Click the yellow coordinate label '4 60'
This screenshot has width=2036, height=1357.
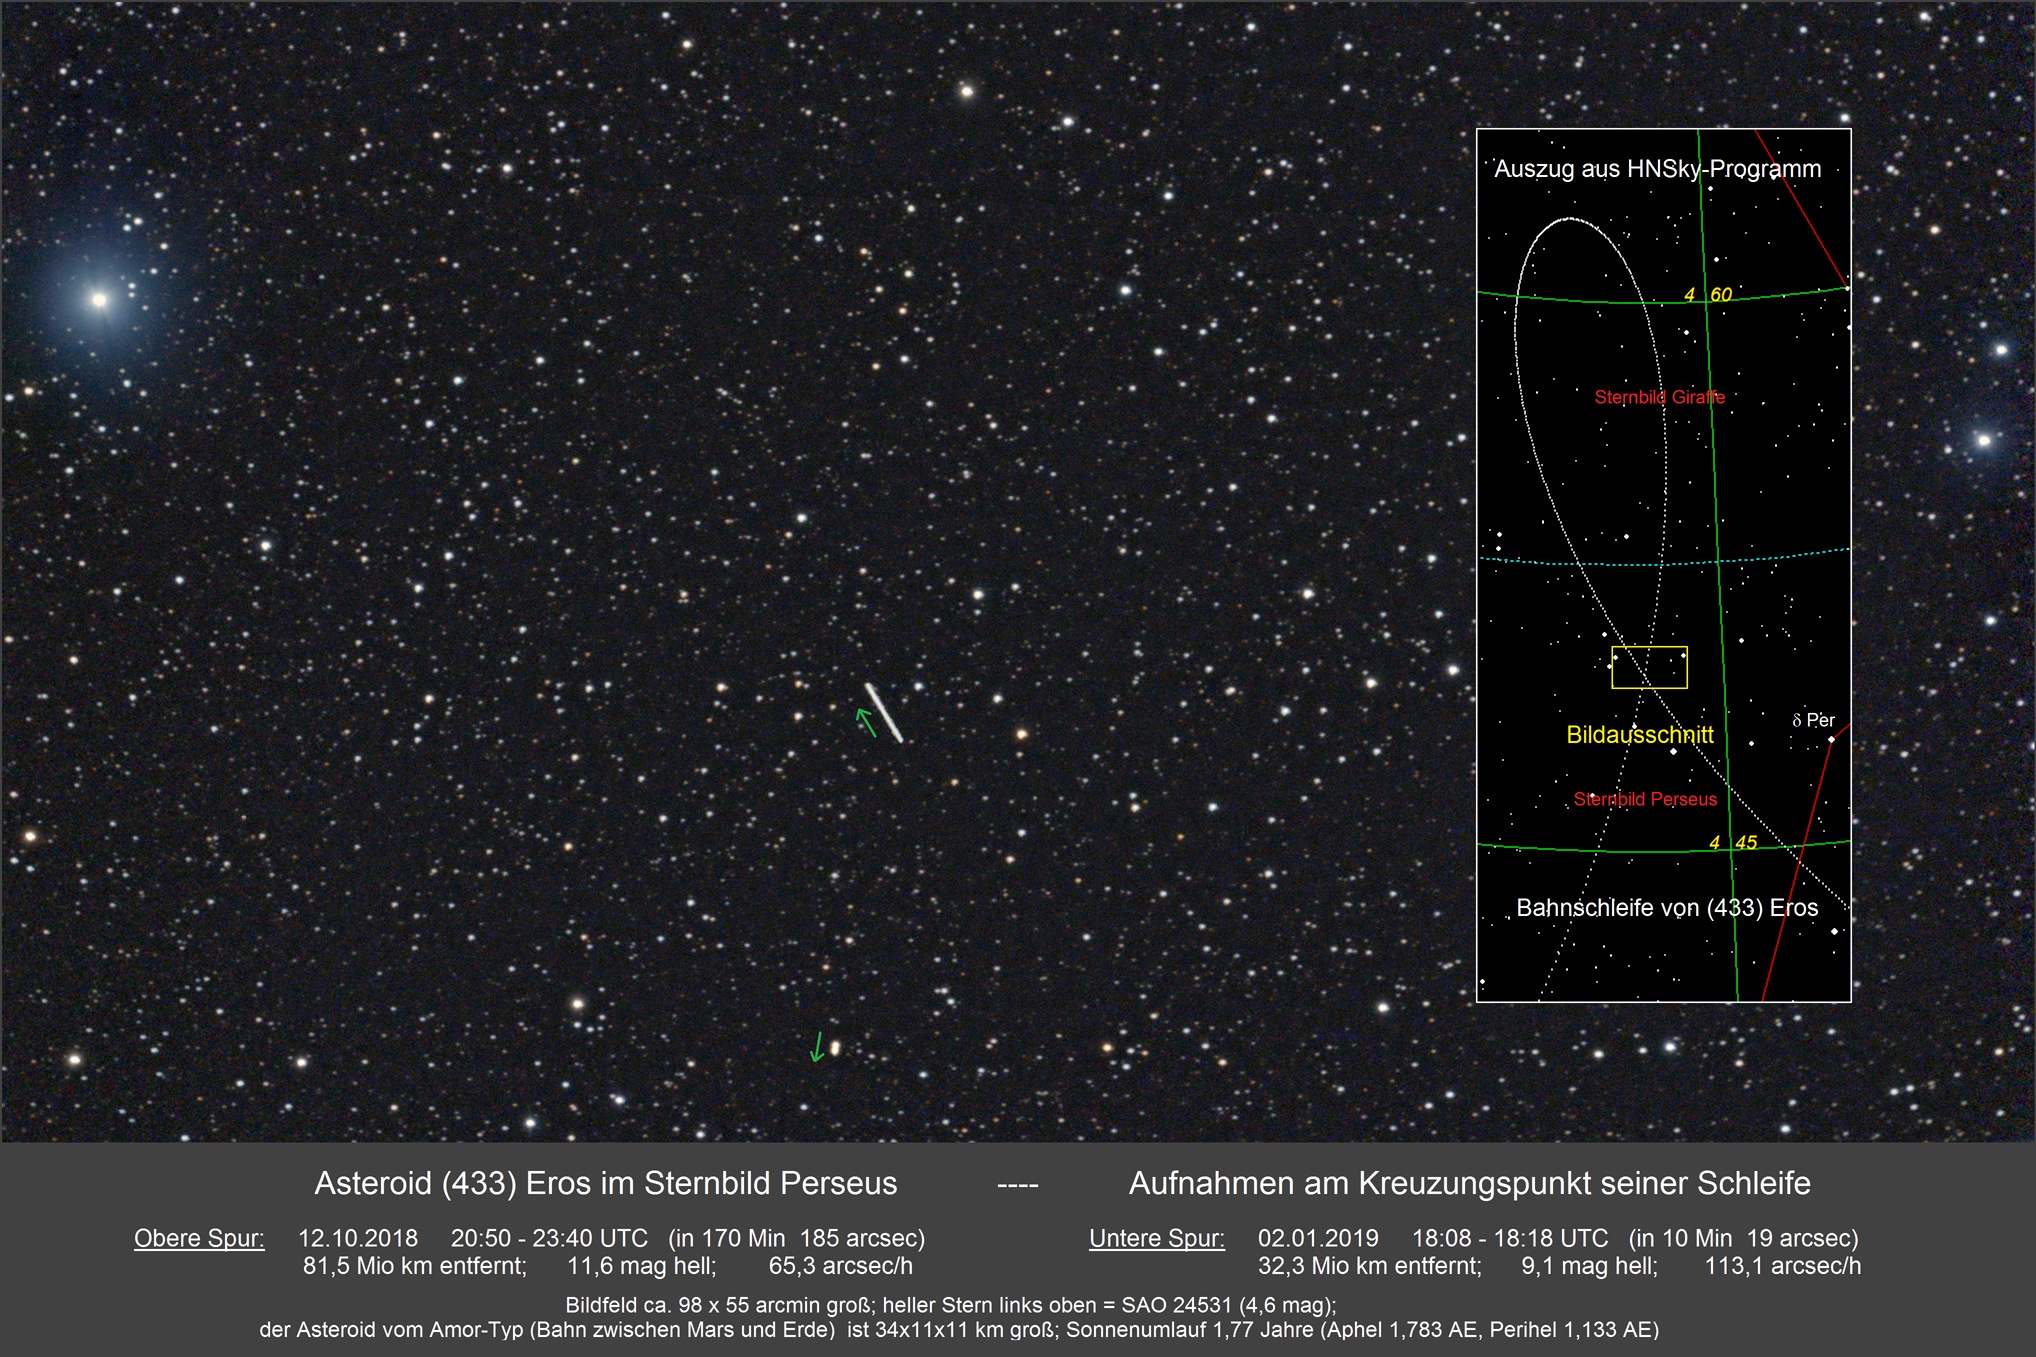pyautogui.click(x=1708, y=294)
